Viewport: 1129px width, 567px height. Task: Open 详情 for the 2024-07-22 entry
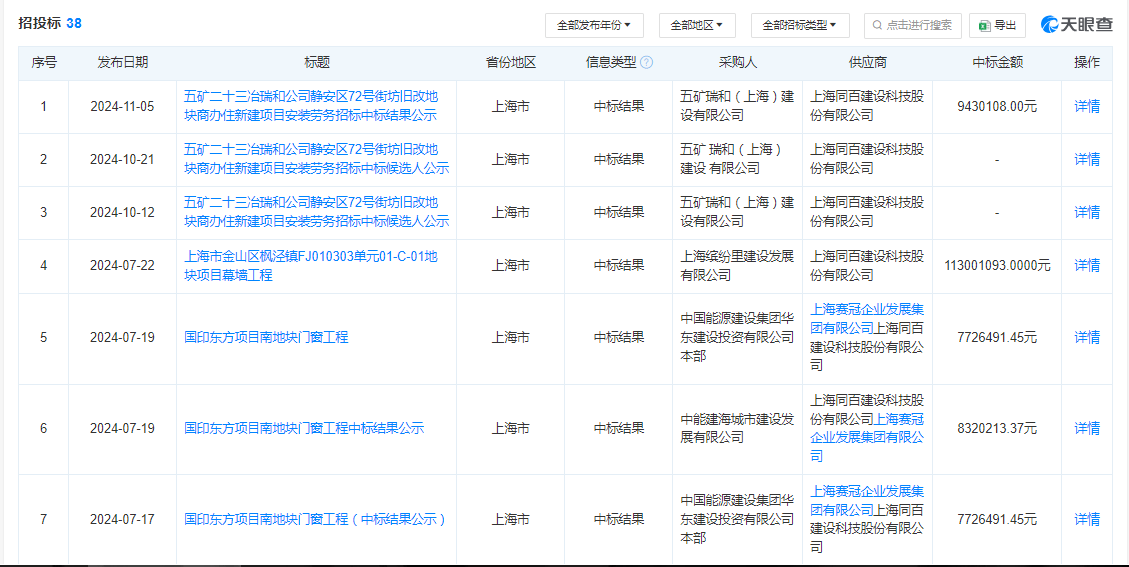1087,266
